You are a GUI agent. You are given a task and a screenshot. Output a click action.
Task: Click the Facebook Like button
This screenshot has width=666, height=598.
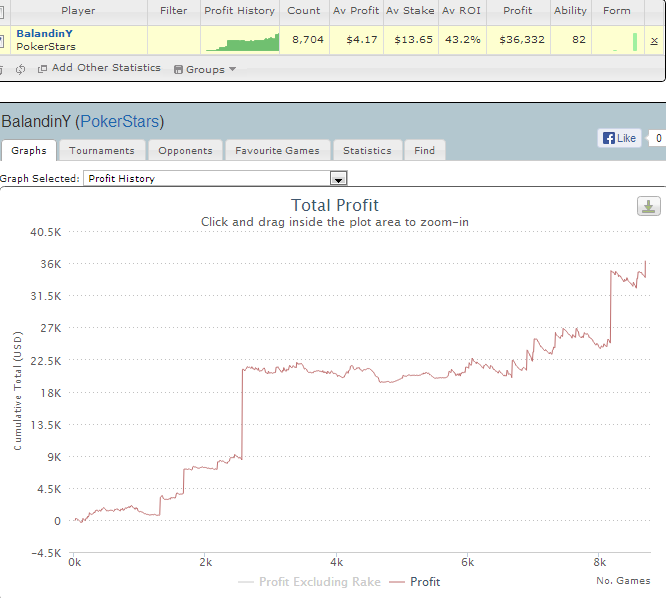coord(619,138)
